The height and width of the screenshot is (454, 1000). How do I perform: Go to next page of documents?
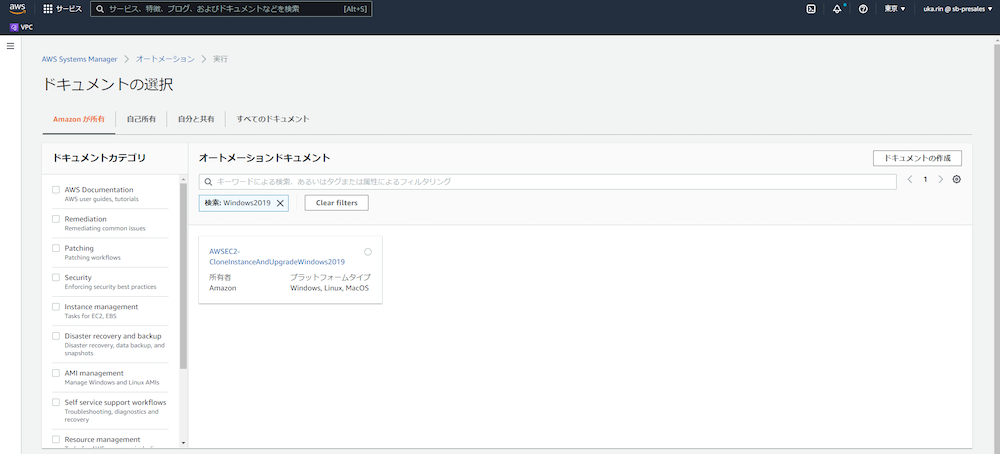tap(940, 180)
